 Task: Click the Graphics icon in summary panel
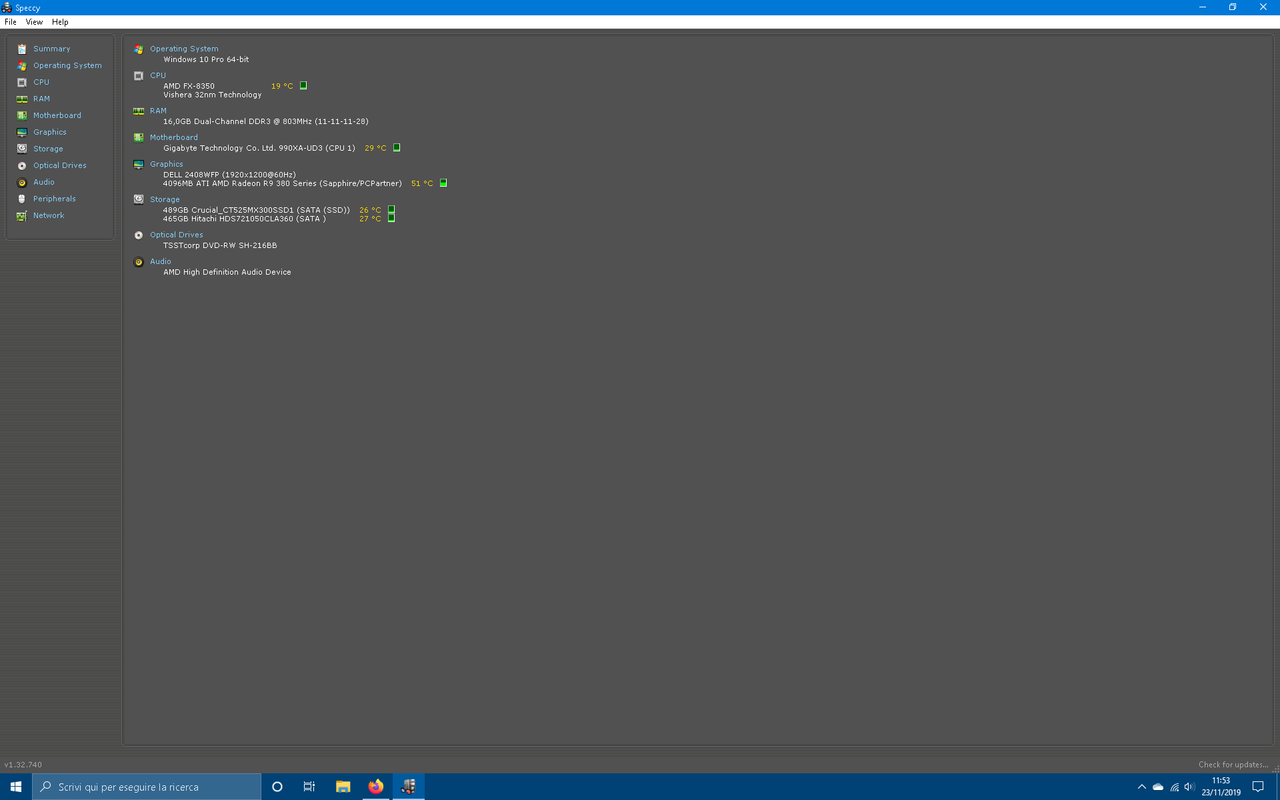click(x=139, y=164)
